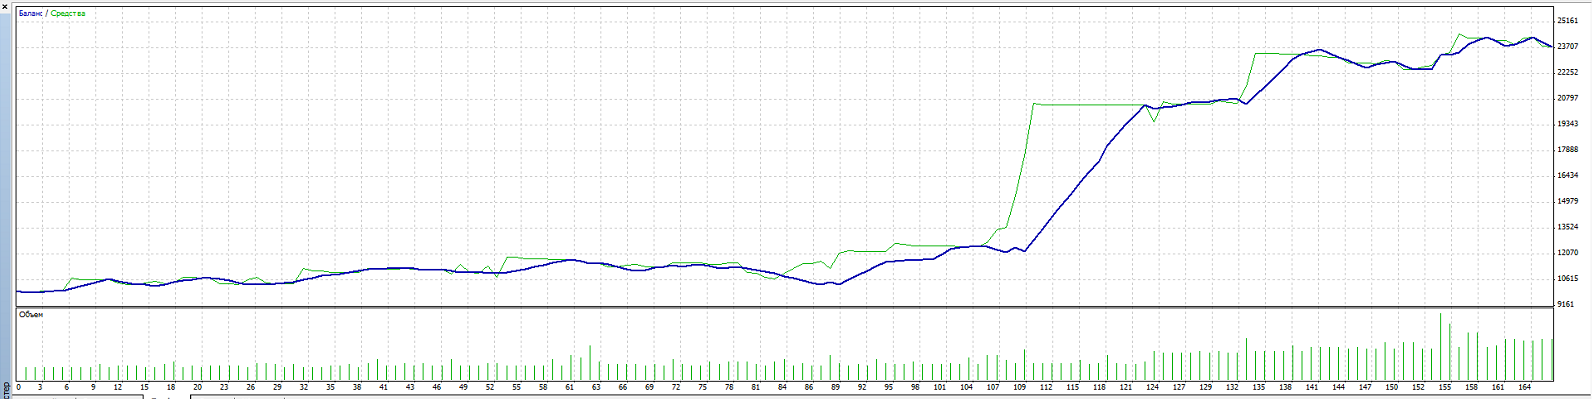Click the 13524 value on the price scale
Image resolution: width=1592 pixels, height=399 pixels.
tap(1567, 227)
